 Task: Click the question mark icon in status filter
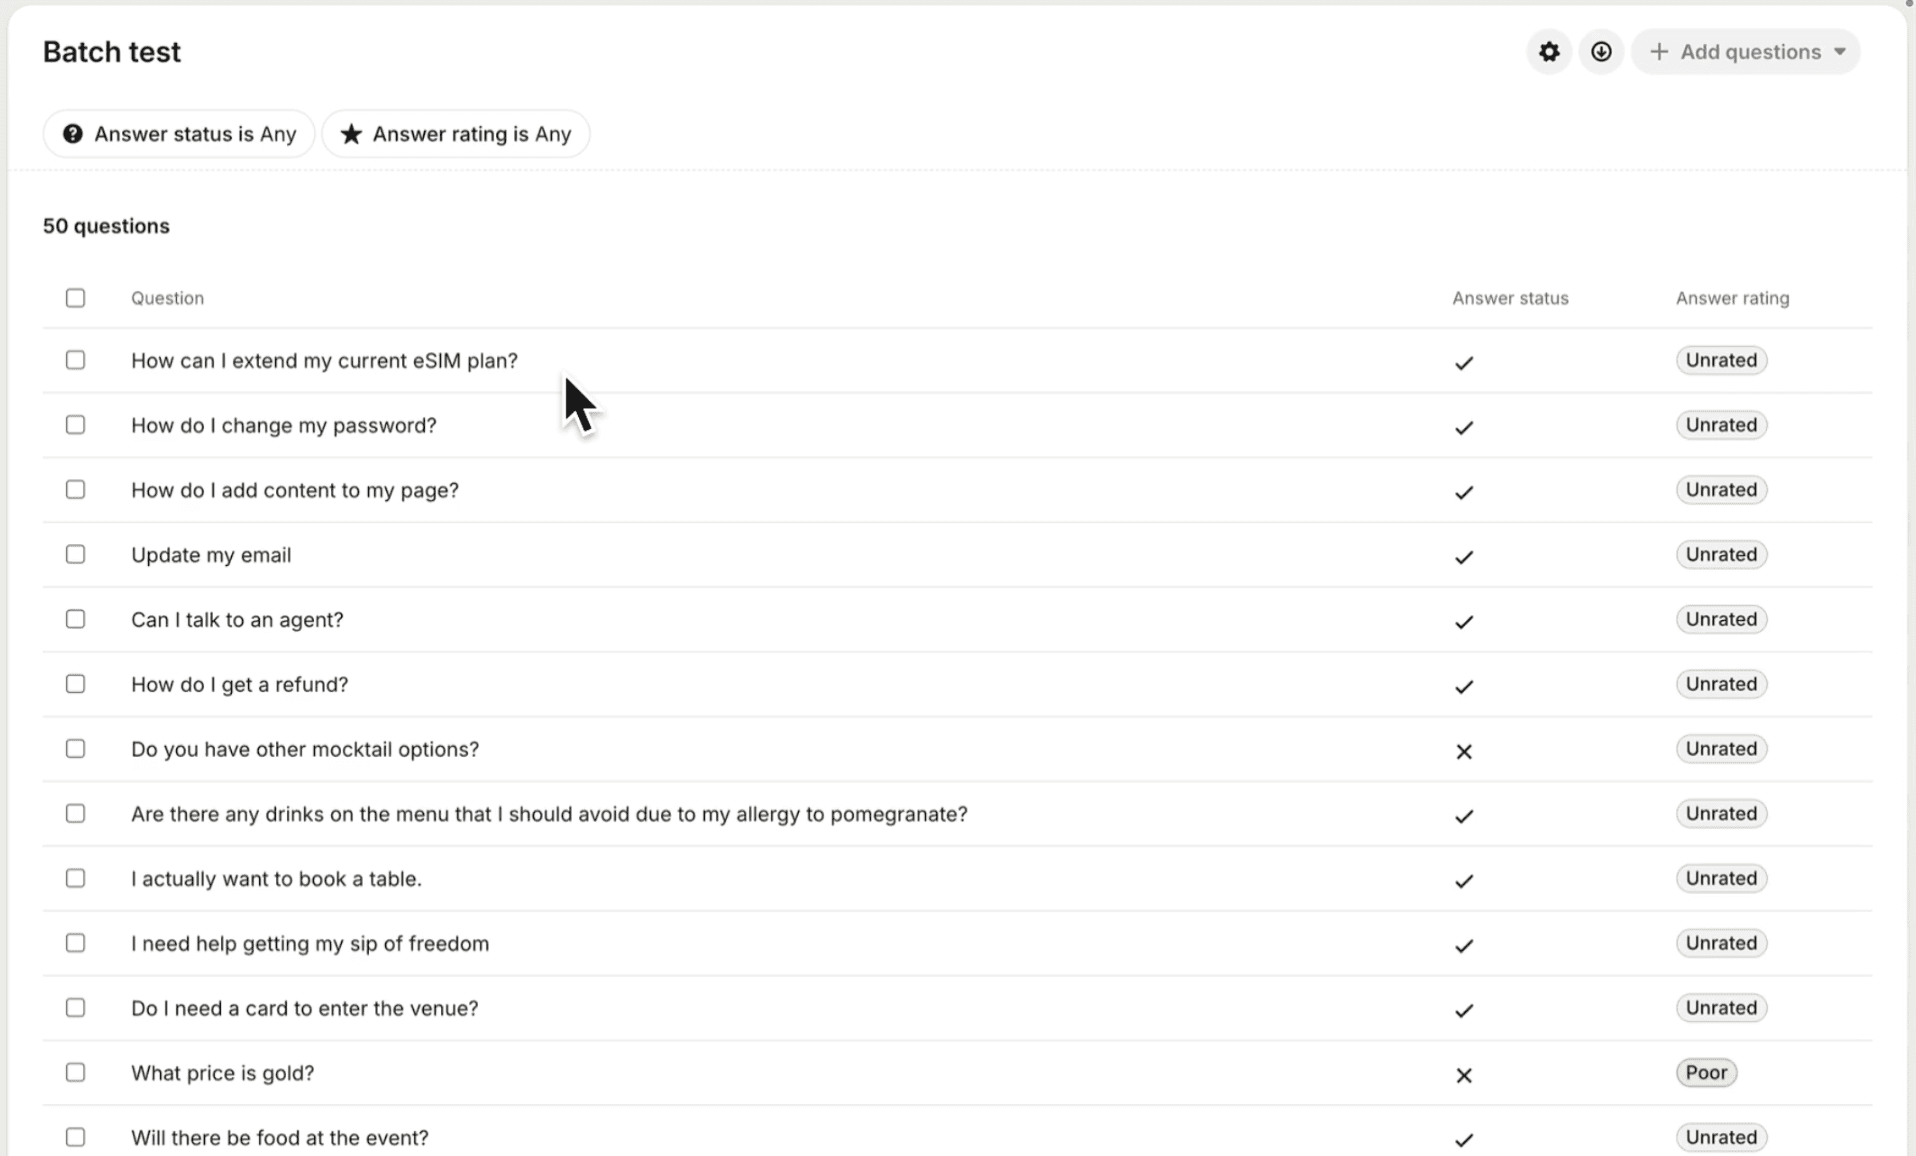(x=73, y=134)
